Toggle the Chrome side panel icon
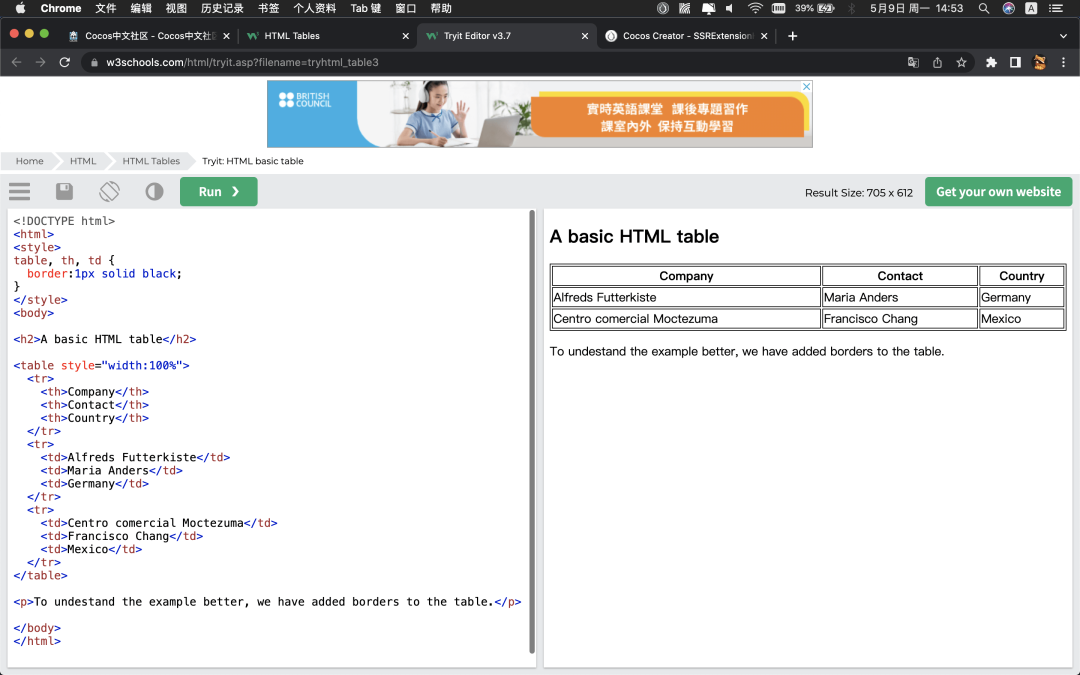Viewport: 1080px width, 675px height. (x=1015, y=62)
